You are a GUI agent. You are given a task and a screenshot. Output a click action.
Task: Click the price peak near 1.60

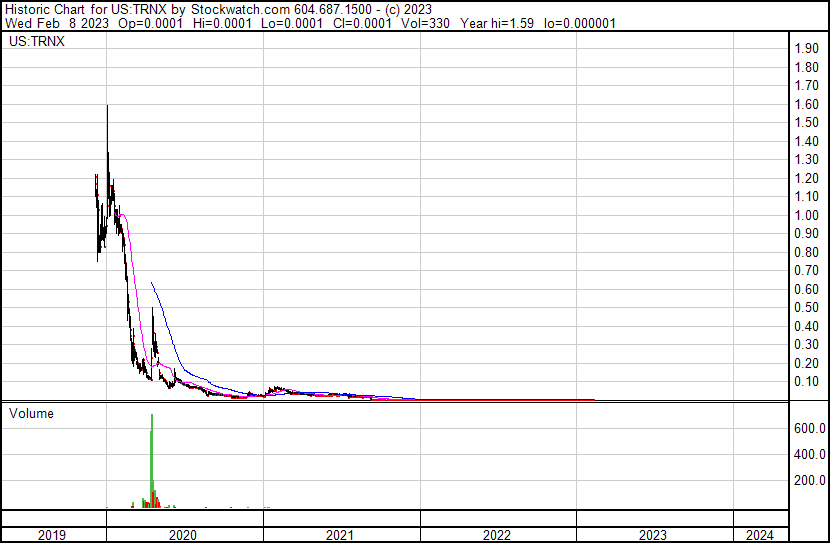(x=107, y=106)
